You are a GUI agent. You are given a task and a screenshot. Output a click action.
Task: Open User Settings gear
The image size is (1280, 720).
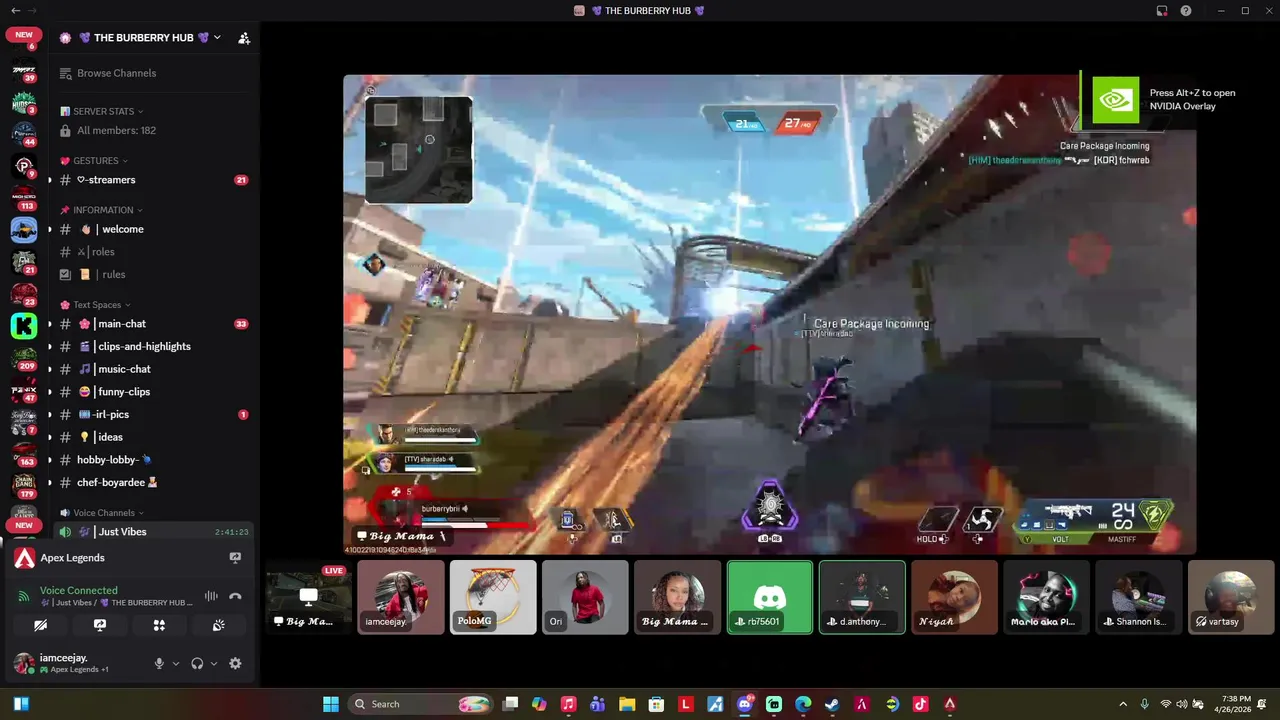click(235, 663)
